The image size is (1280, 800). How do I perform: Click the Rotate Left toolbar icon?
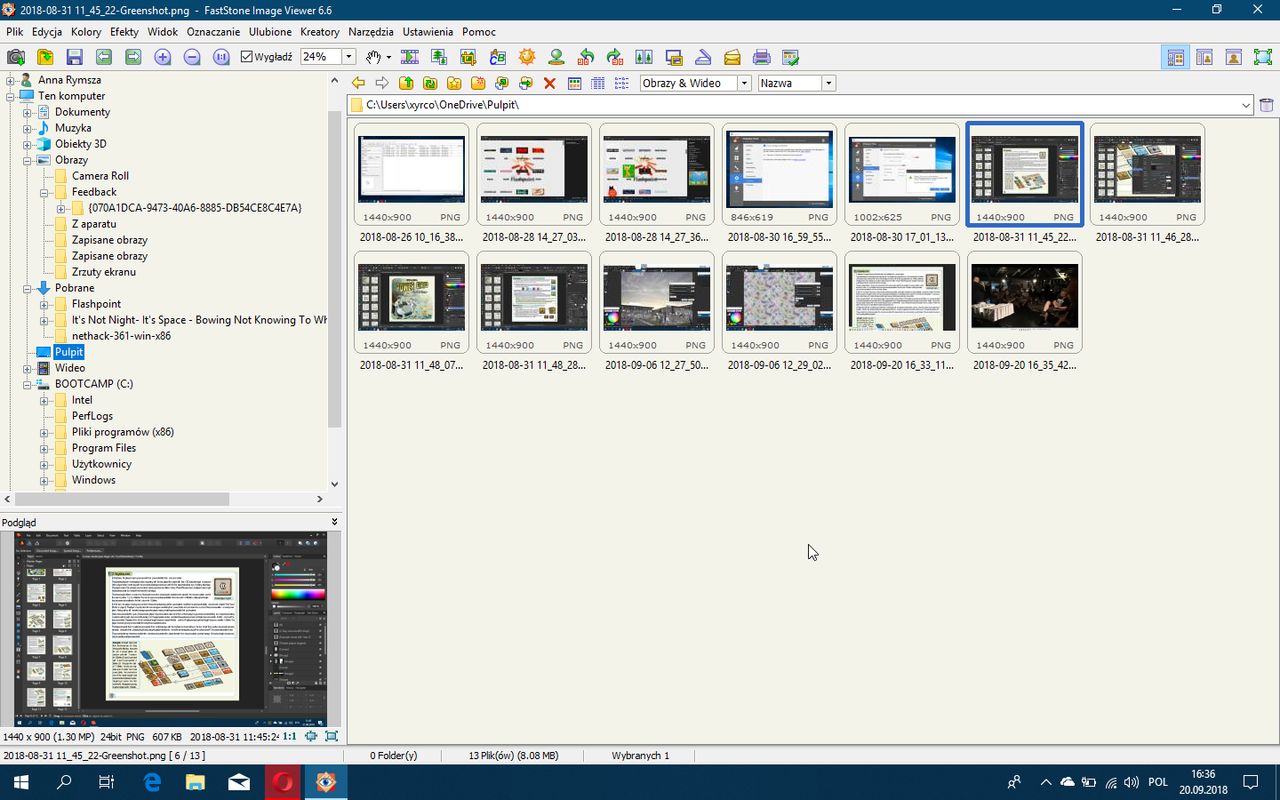(586, 57)
